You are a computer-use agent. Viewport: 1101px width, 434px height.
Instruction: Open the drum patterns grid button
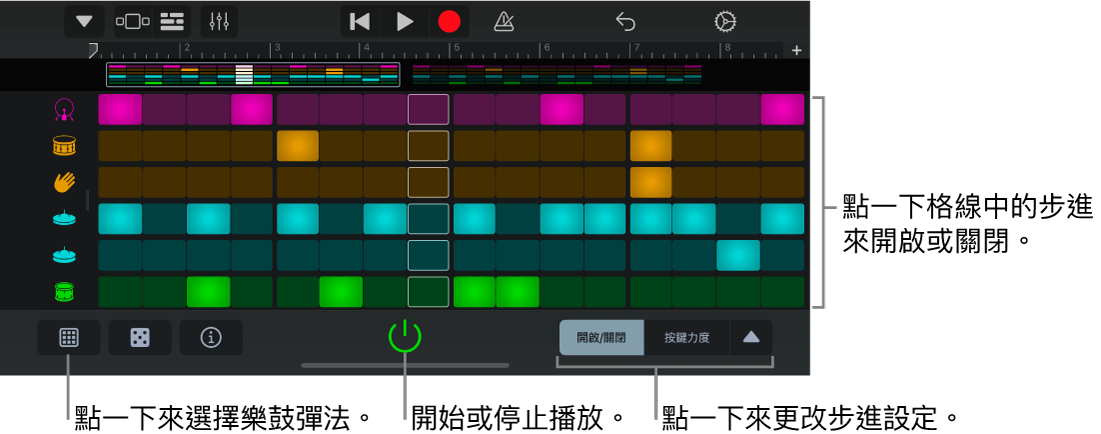click(x=69, y=338)
